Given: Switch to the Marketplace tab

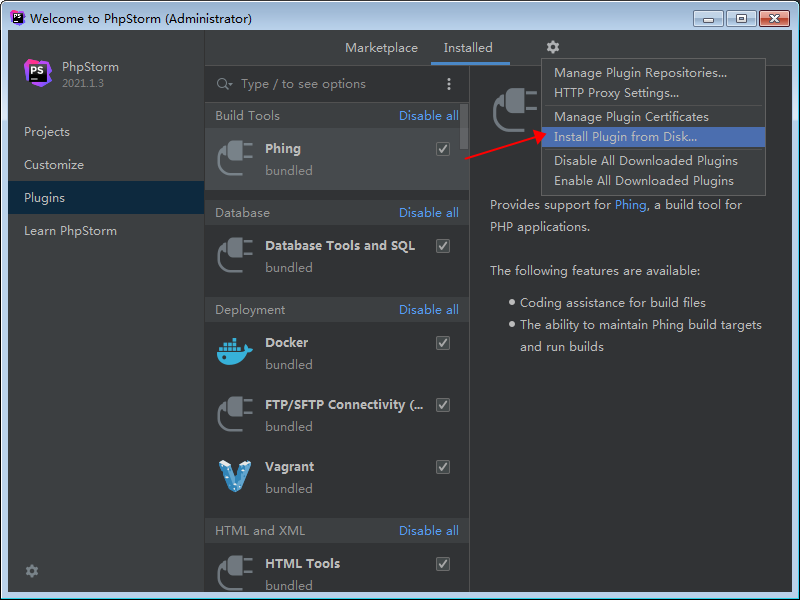Looking at the screenshot, I should [381, 48].
